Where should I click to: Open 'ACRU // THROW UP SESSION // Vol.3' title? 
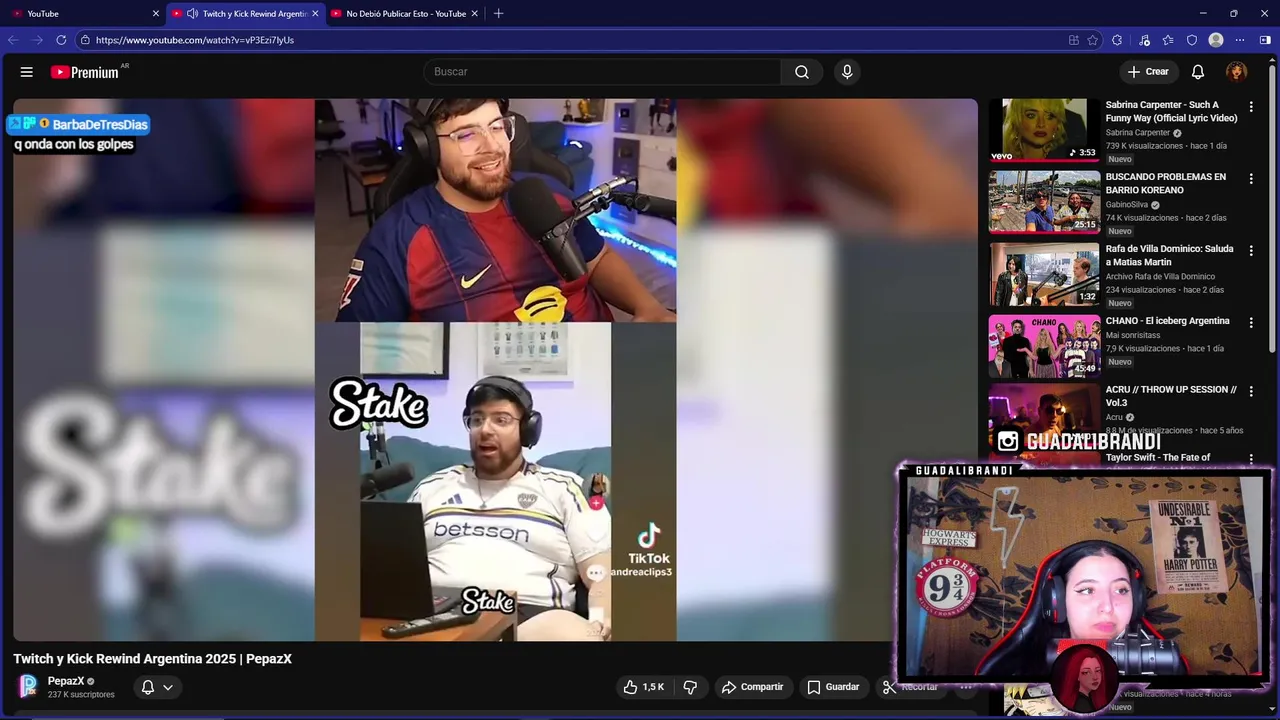click(x=1171, y=396)
